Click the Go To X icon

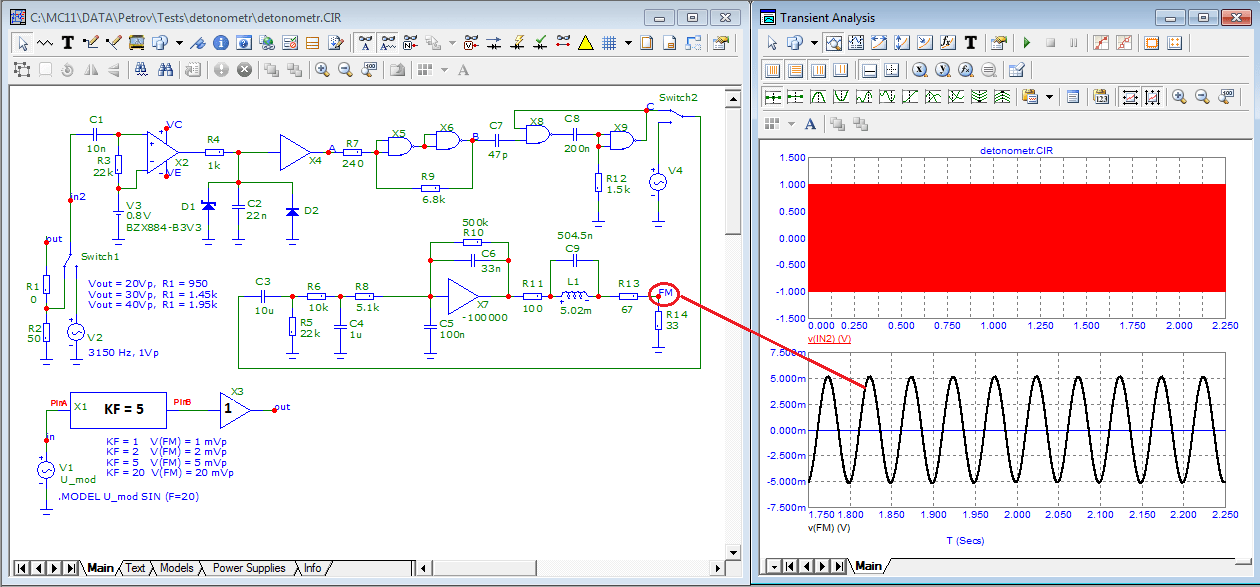pyautogui.click(x=919, y=70)
